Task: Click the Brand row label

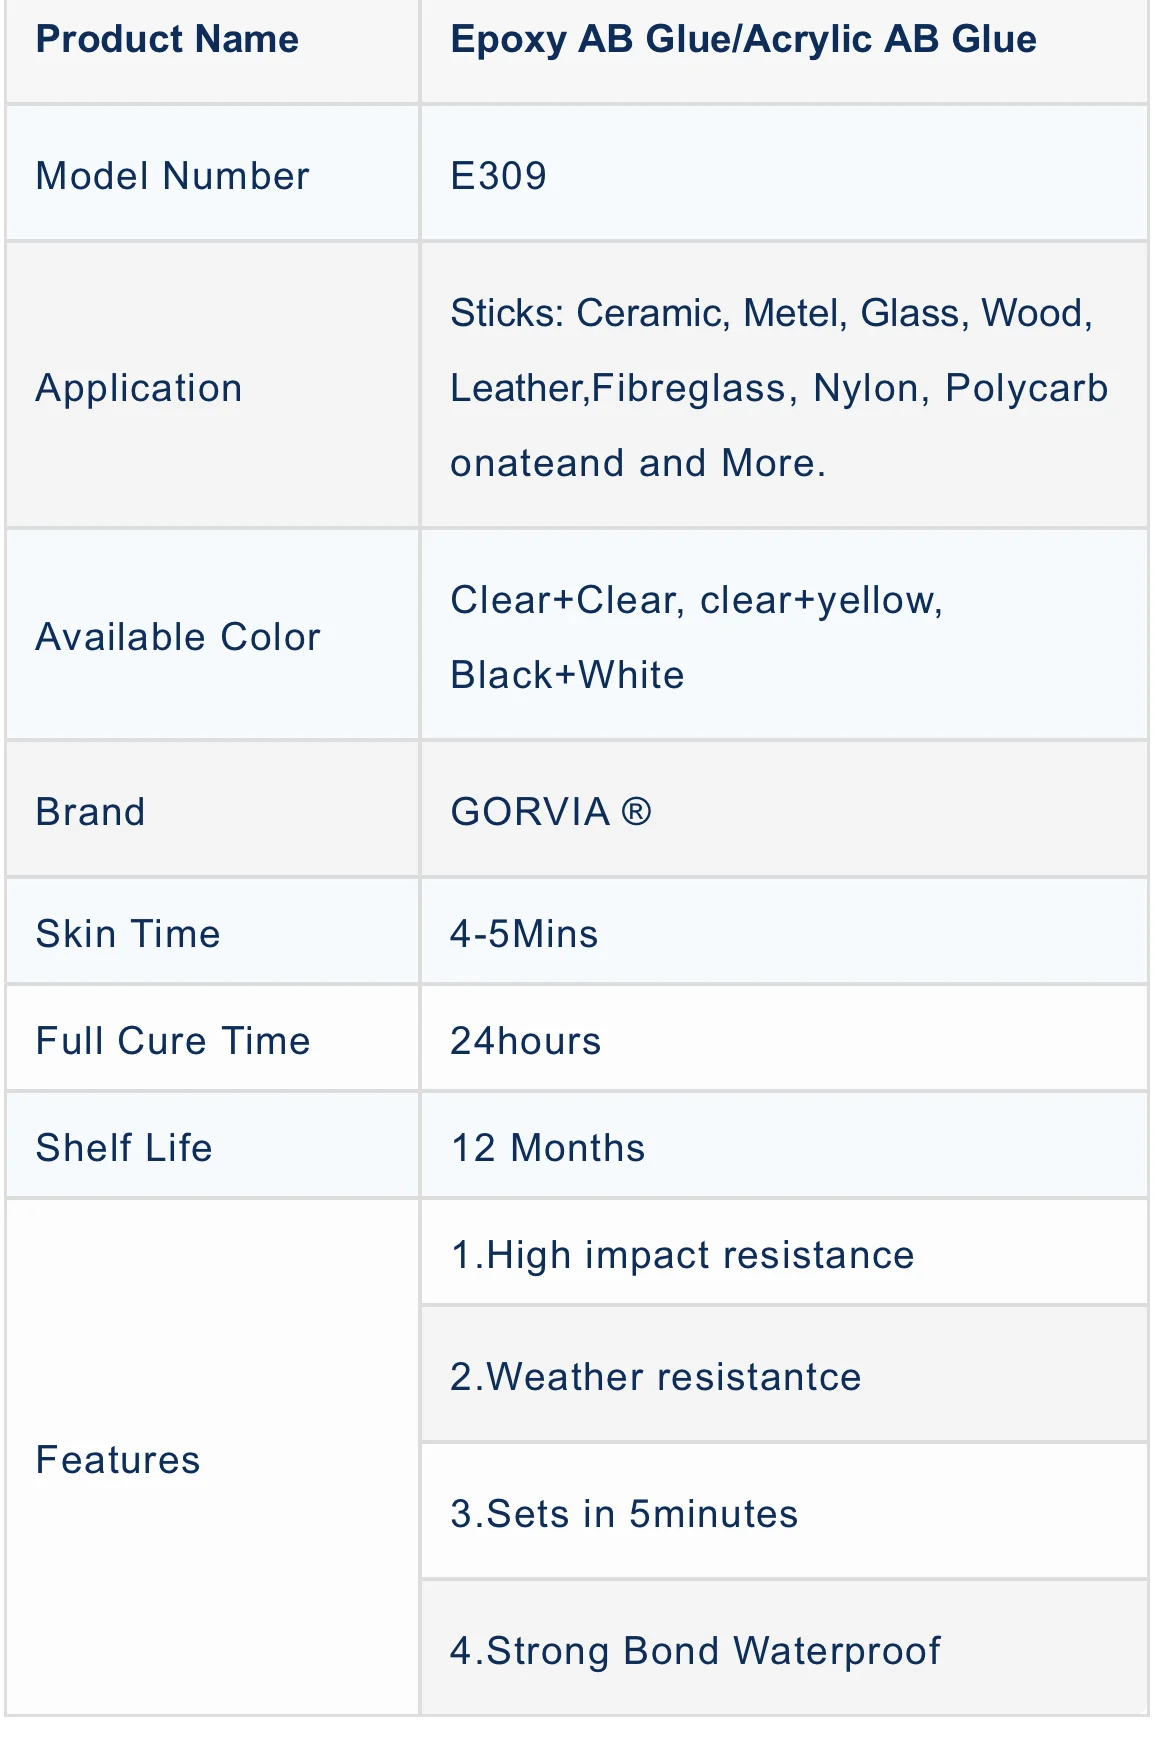Action: click(x=90, y=812)
